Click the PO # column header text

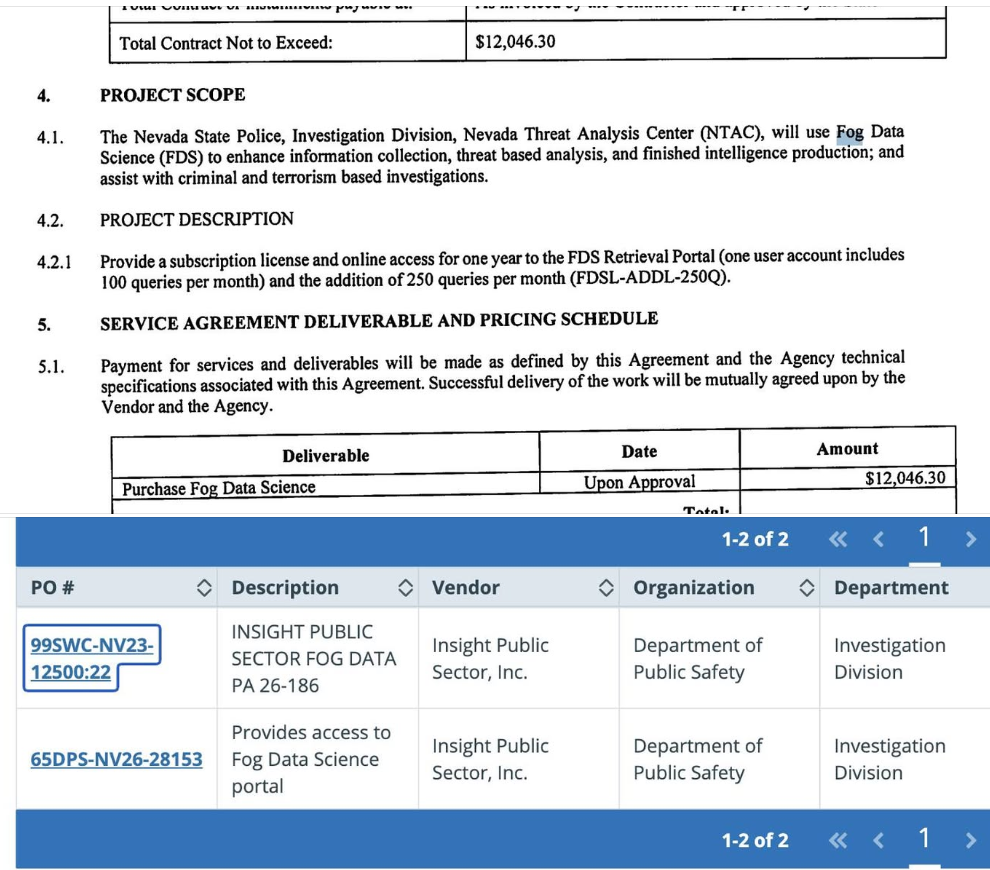(52, 588)
